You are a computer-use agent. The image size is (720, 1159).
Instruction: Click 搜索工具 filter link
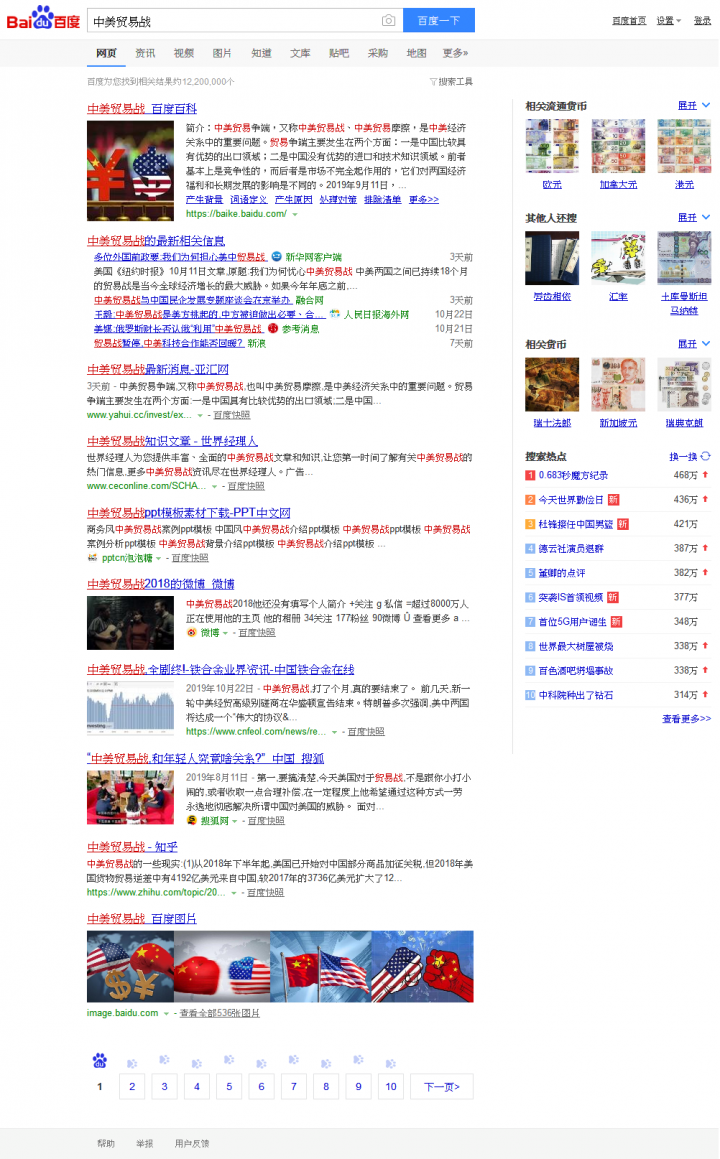(x=455, y=82)
